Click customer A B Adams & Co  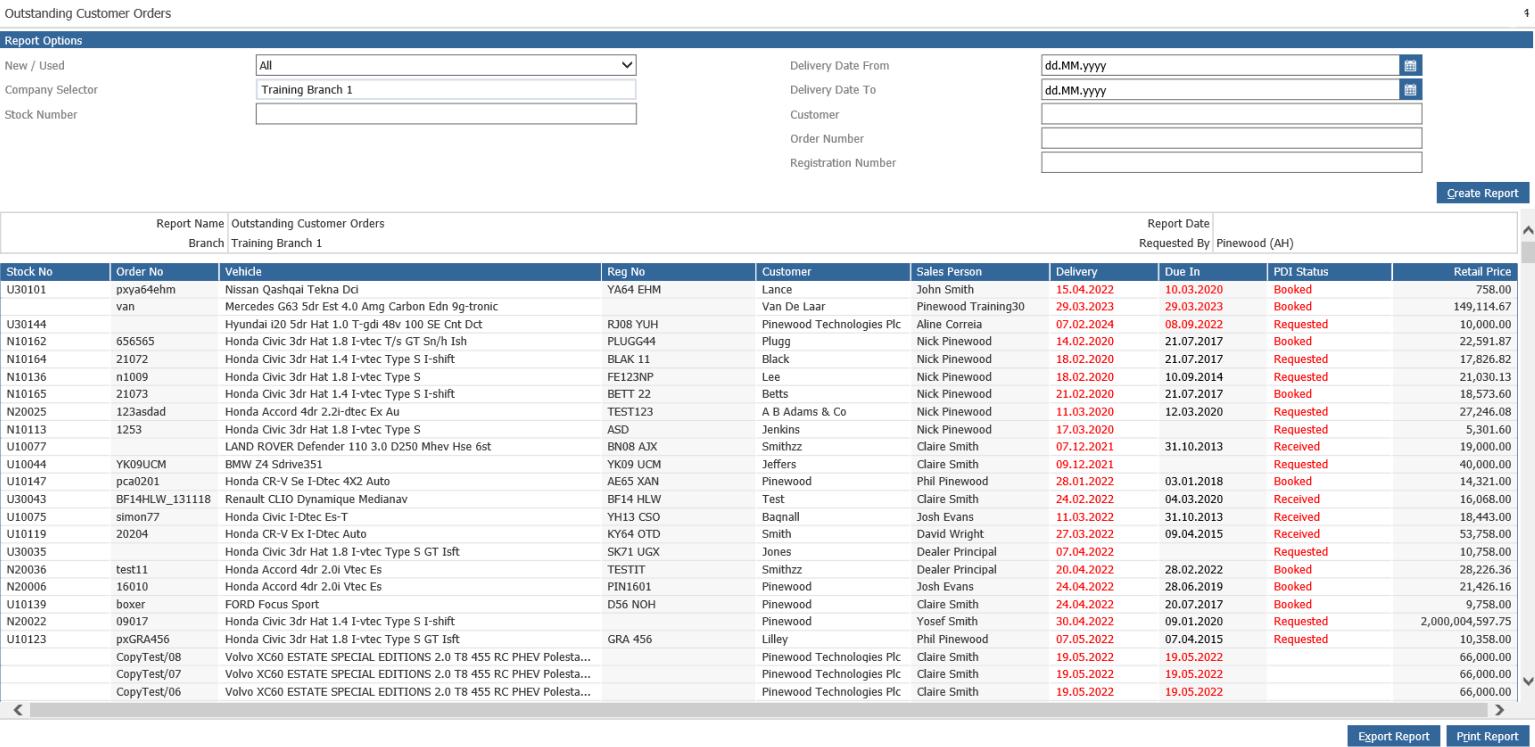(x=804, y=411)
